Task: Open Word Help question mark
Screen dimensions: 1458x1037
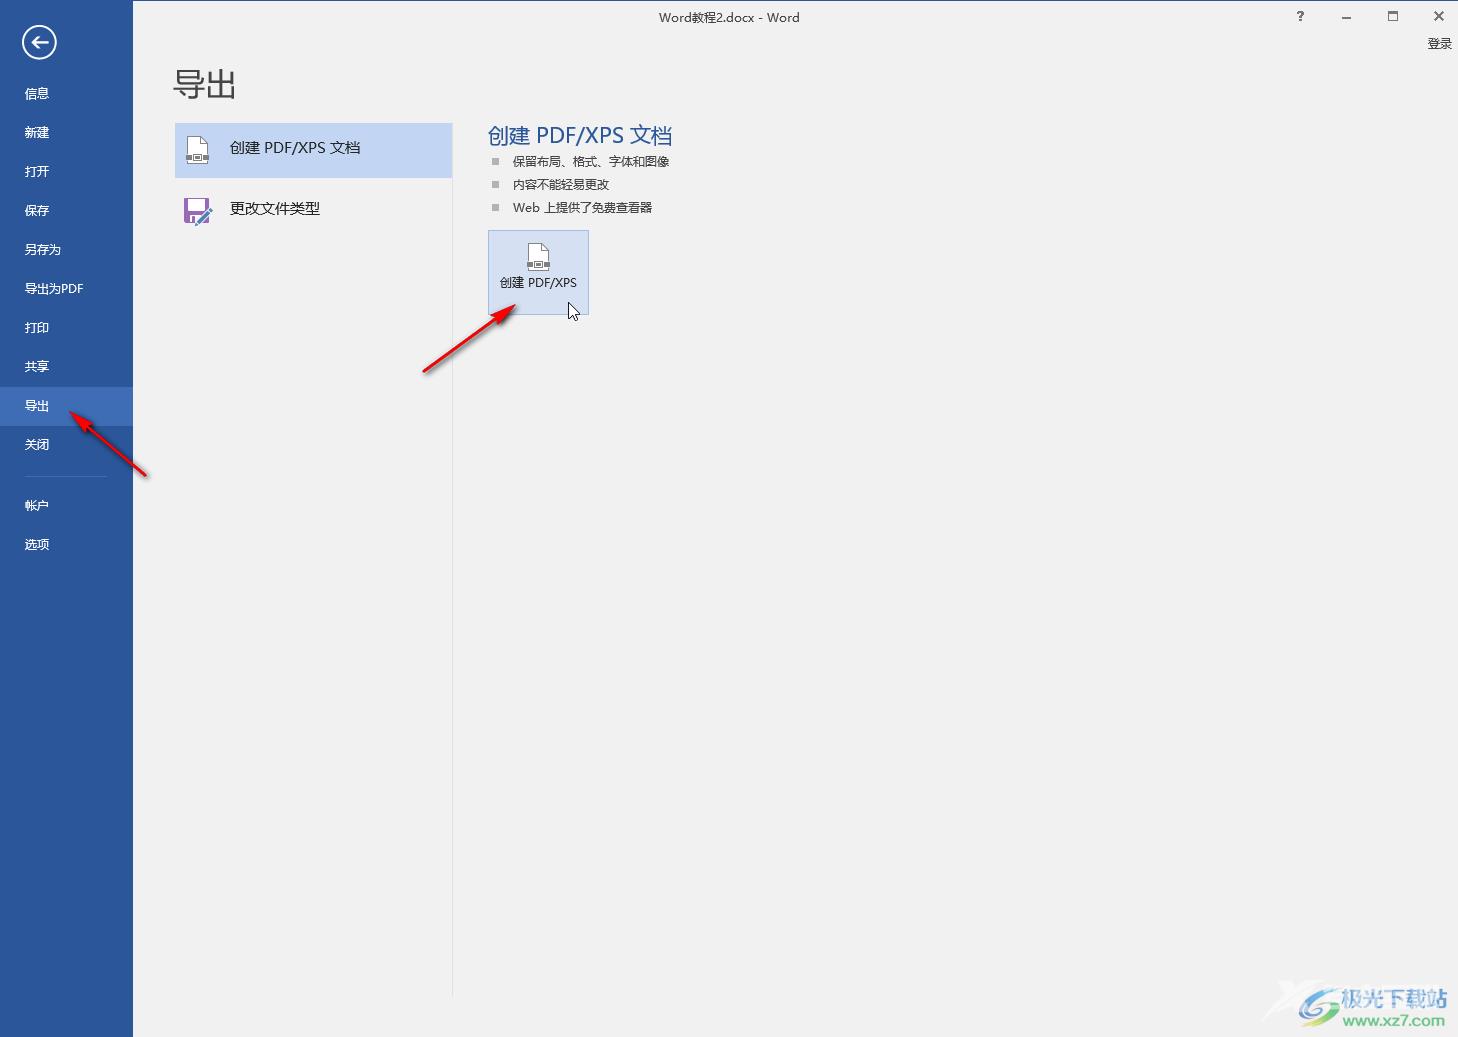Action: tap(1300, 16)
